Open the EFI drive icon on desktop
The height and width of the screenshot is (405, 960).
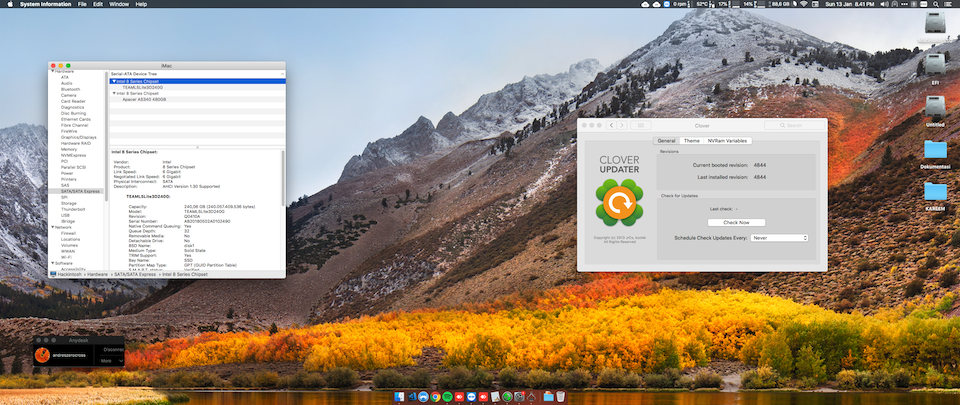click(x=935, y=63)
